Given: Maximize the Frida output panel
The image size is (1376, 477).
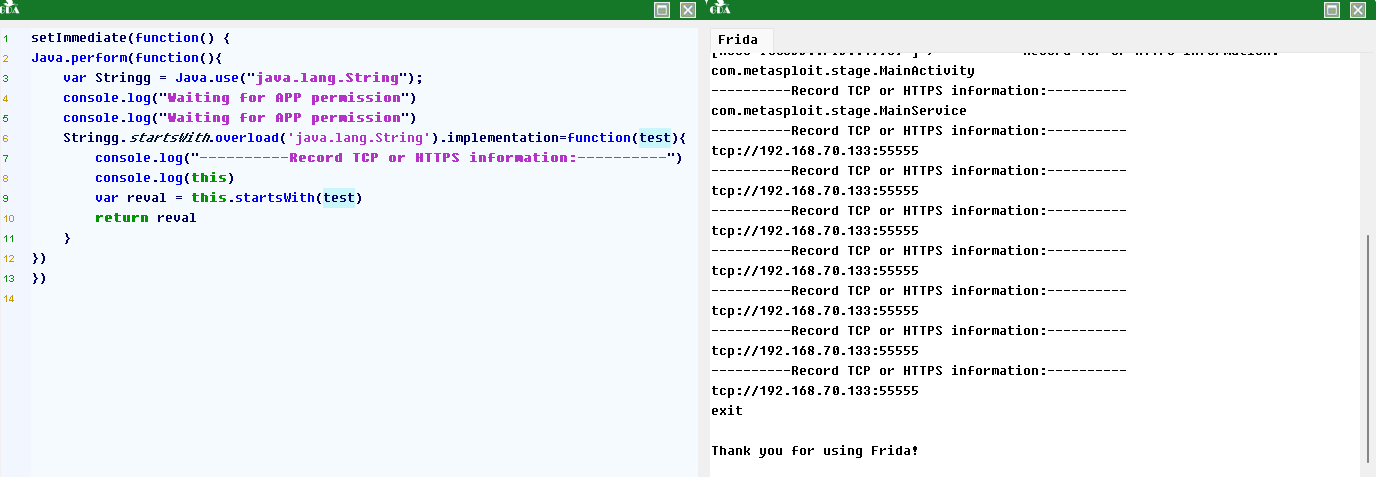Looking at the screenshot, I should [x=1332, y=9].
